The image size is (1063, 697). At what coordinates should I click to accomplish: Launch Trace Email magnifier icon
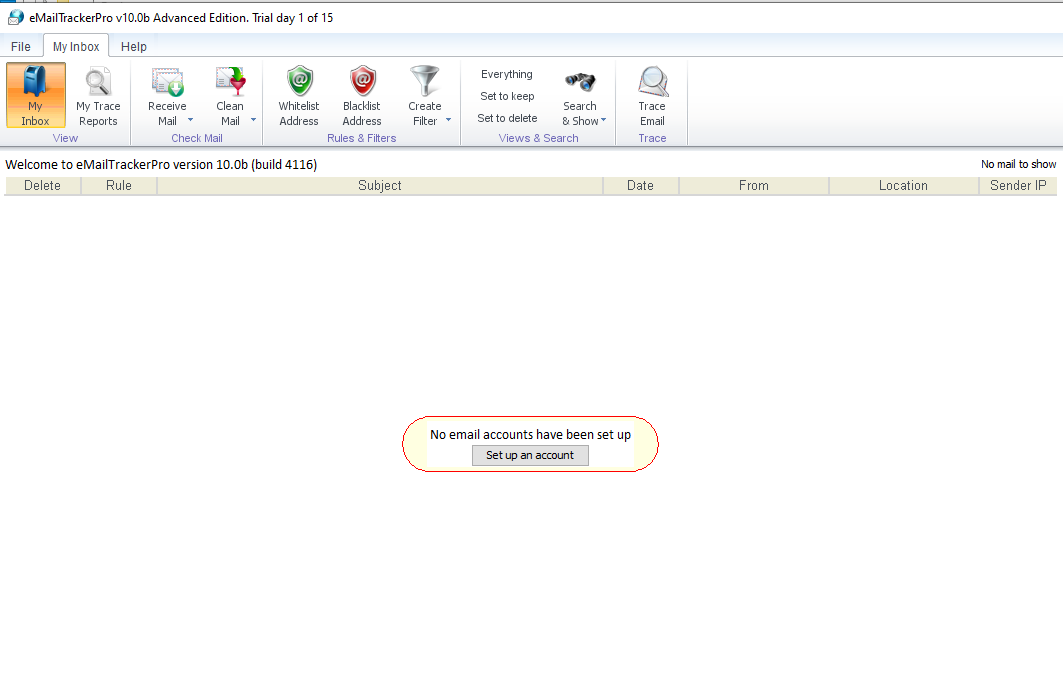(652, 81)
